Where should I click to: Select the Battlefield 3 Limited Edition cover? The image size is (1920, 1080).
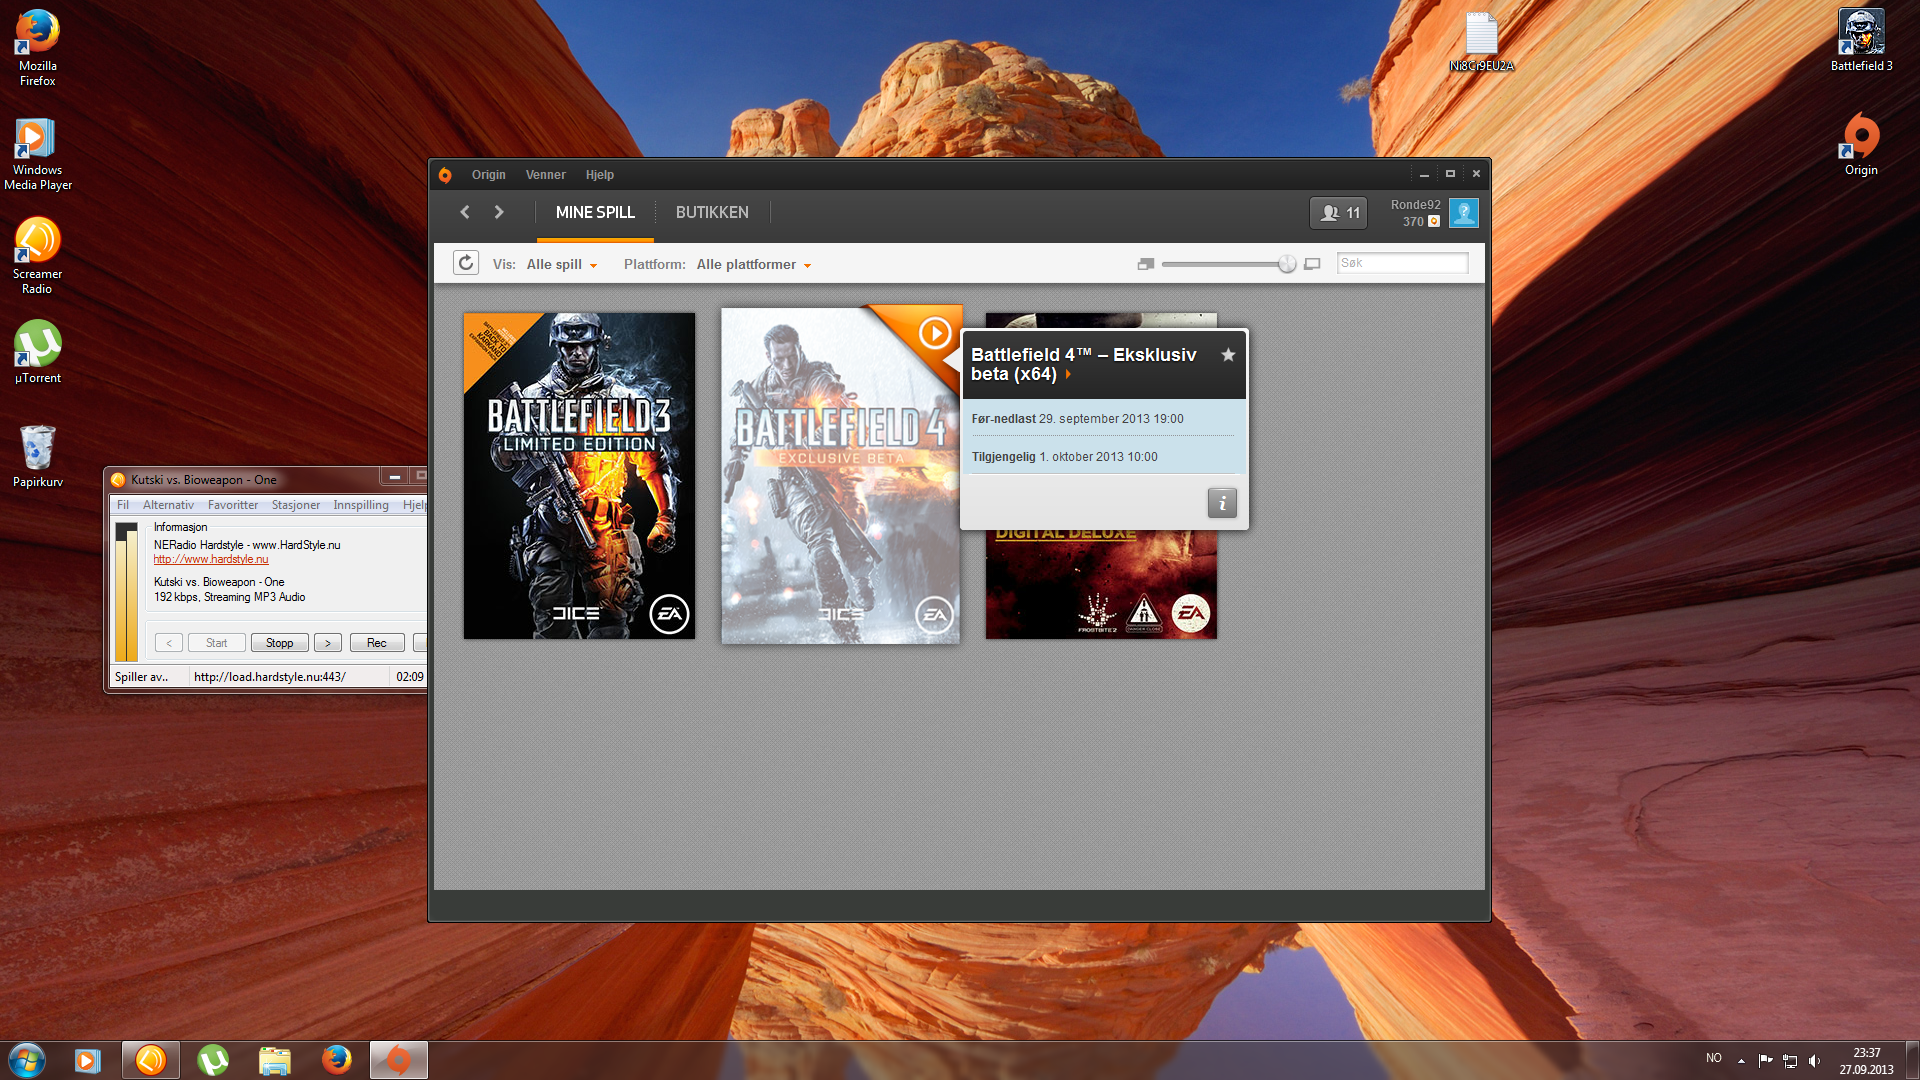click(x=579, y=476)
